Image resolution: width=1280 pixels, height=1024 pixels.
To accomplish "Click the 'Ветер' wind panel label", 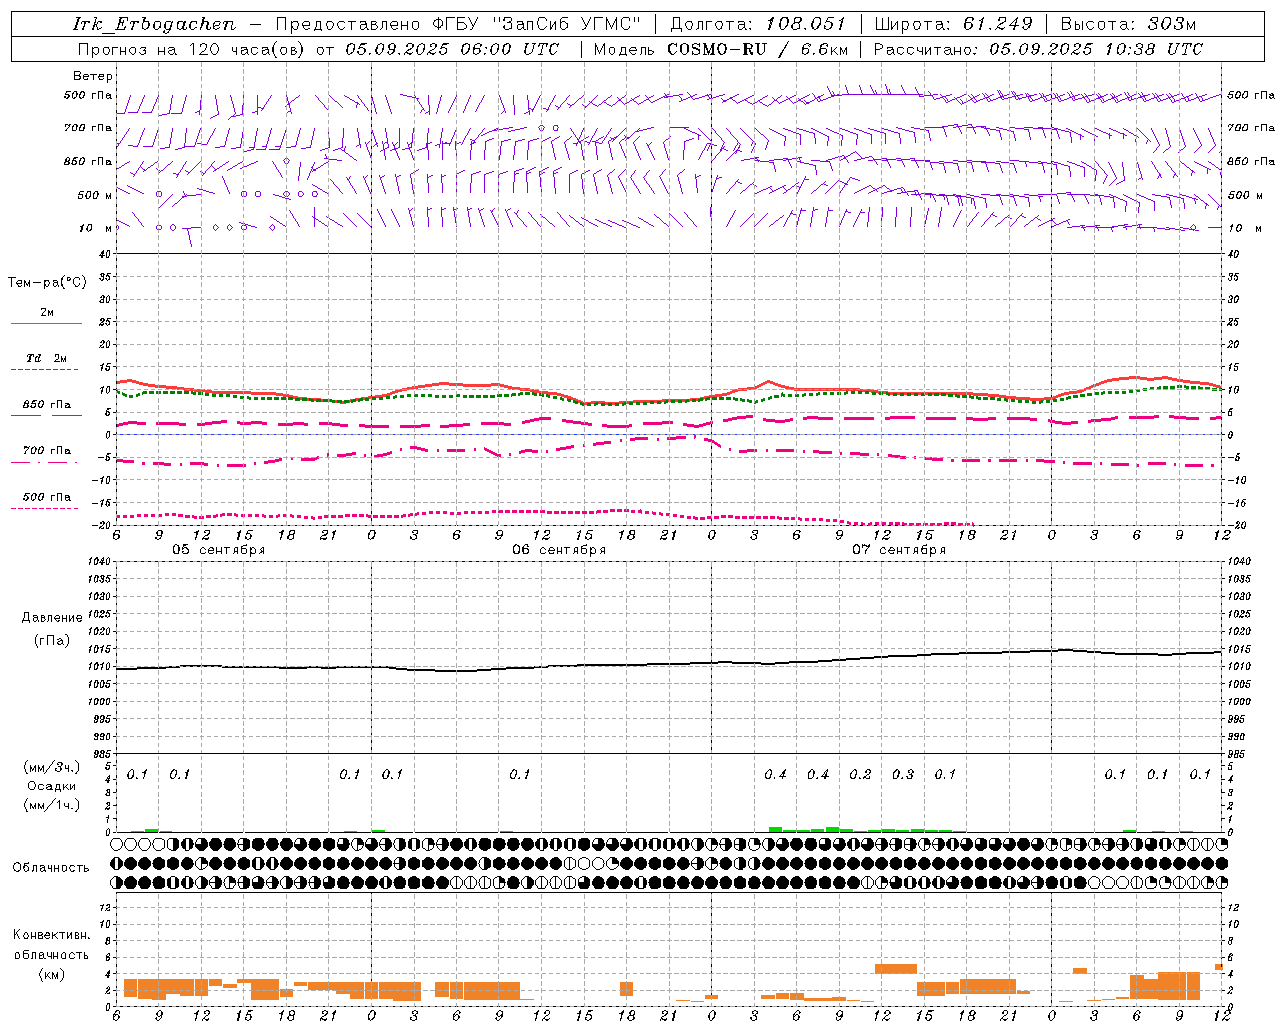I will pos(93,76).
